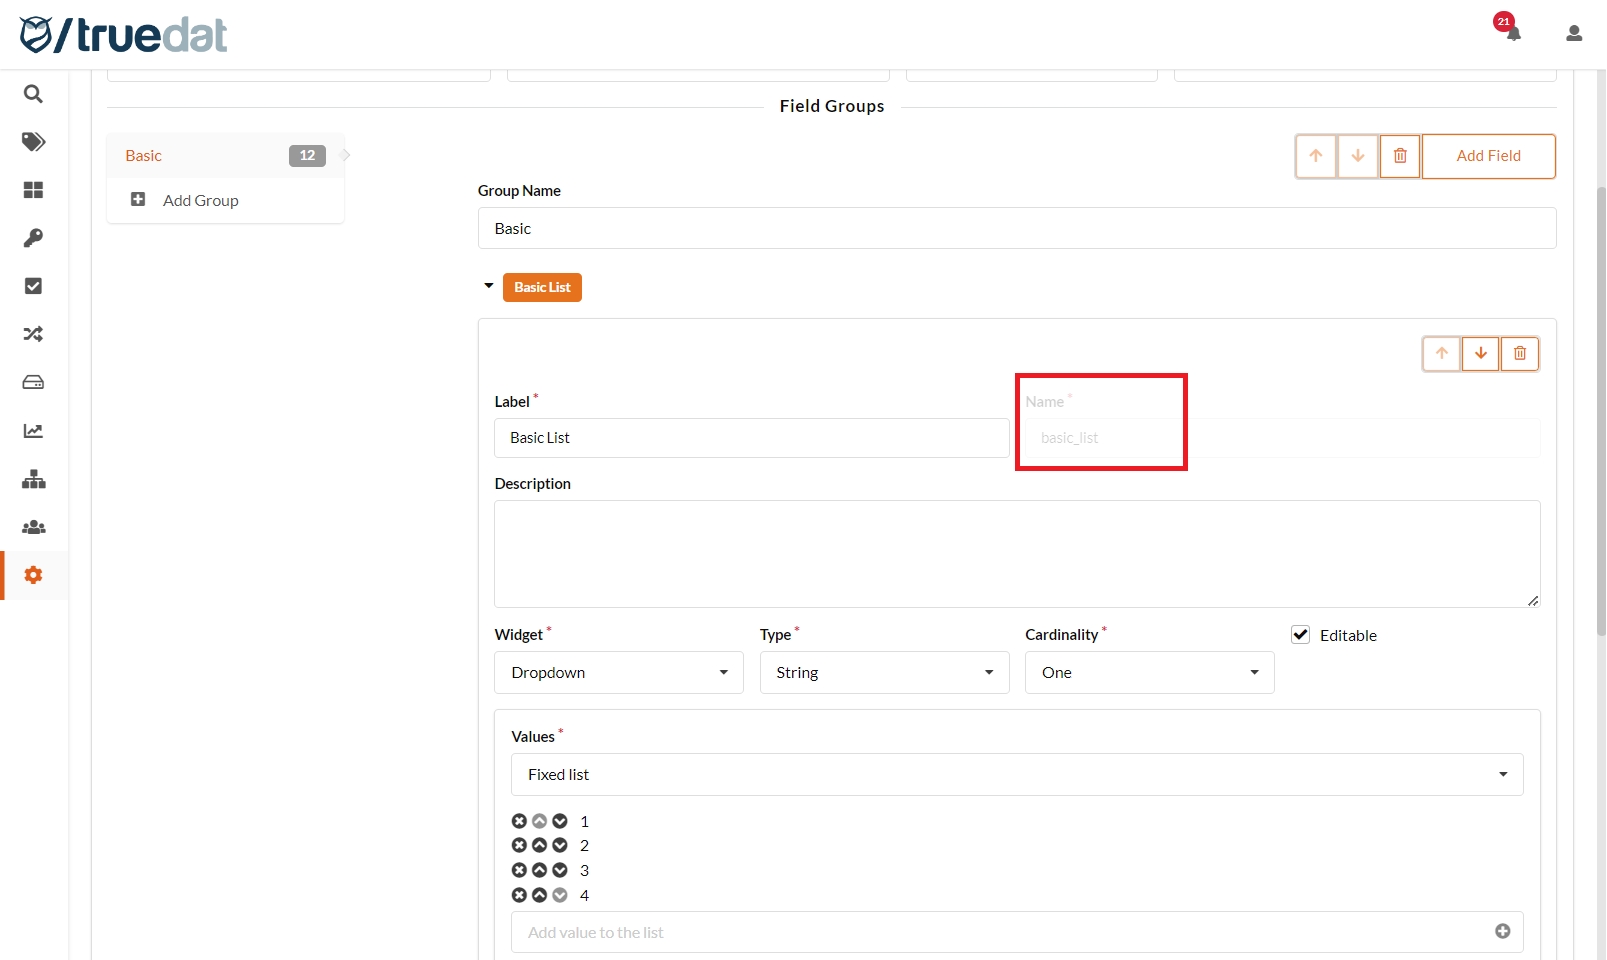Open the hierarchy sitemap sidebar icon

pos(33,479)
